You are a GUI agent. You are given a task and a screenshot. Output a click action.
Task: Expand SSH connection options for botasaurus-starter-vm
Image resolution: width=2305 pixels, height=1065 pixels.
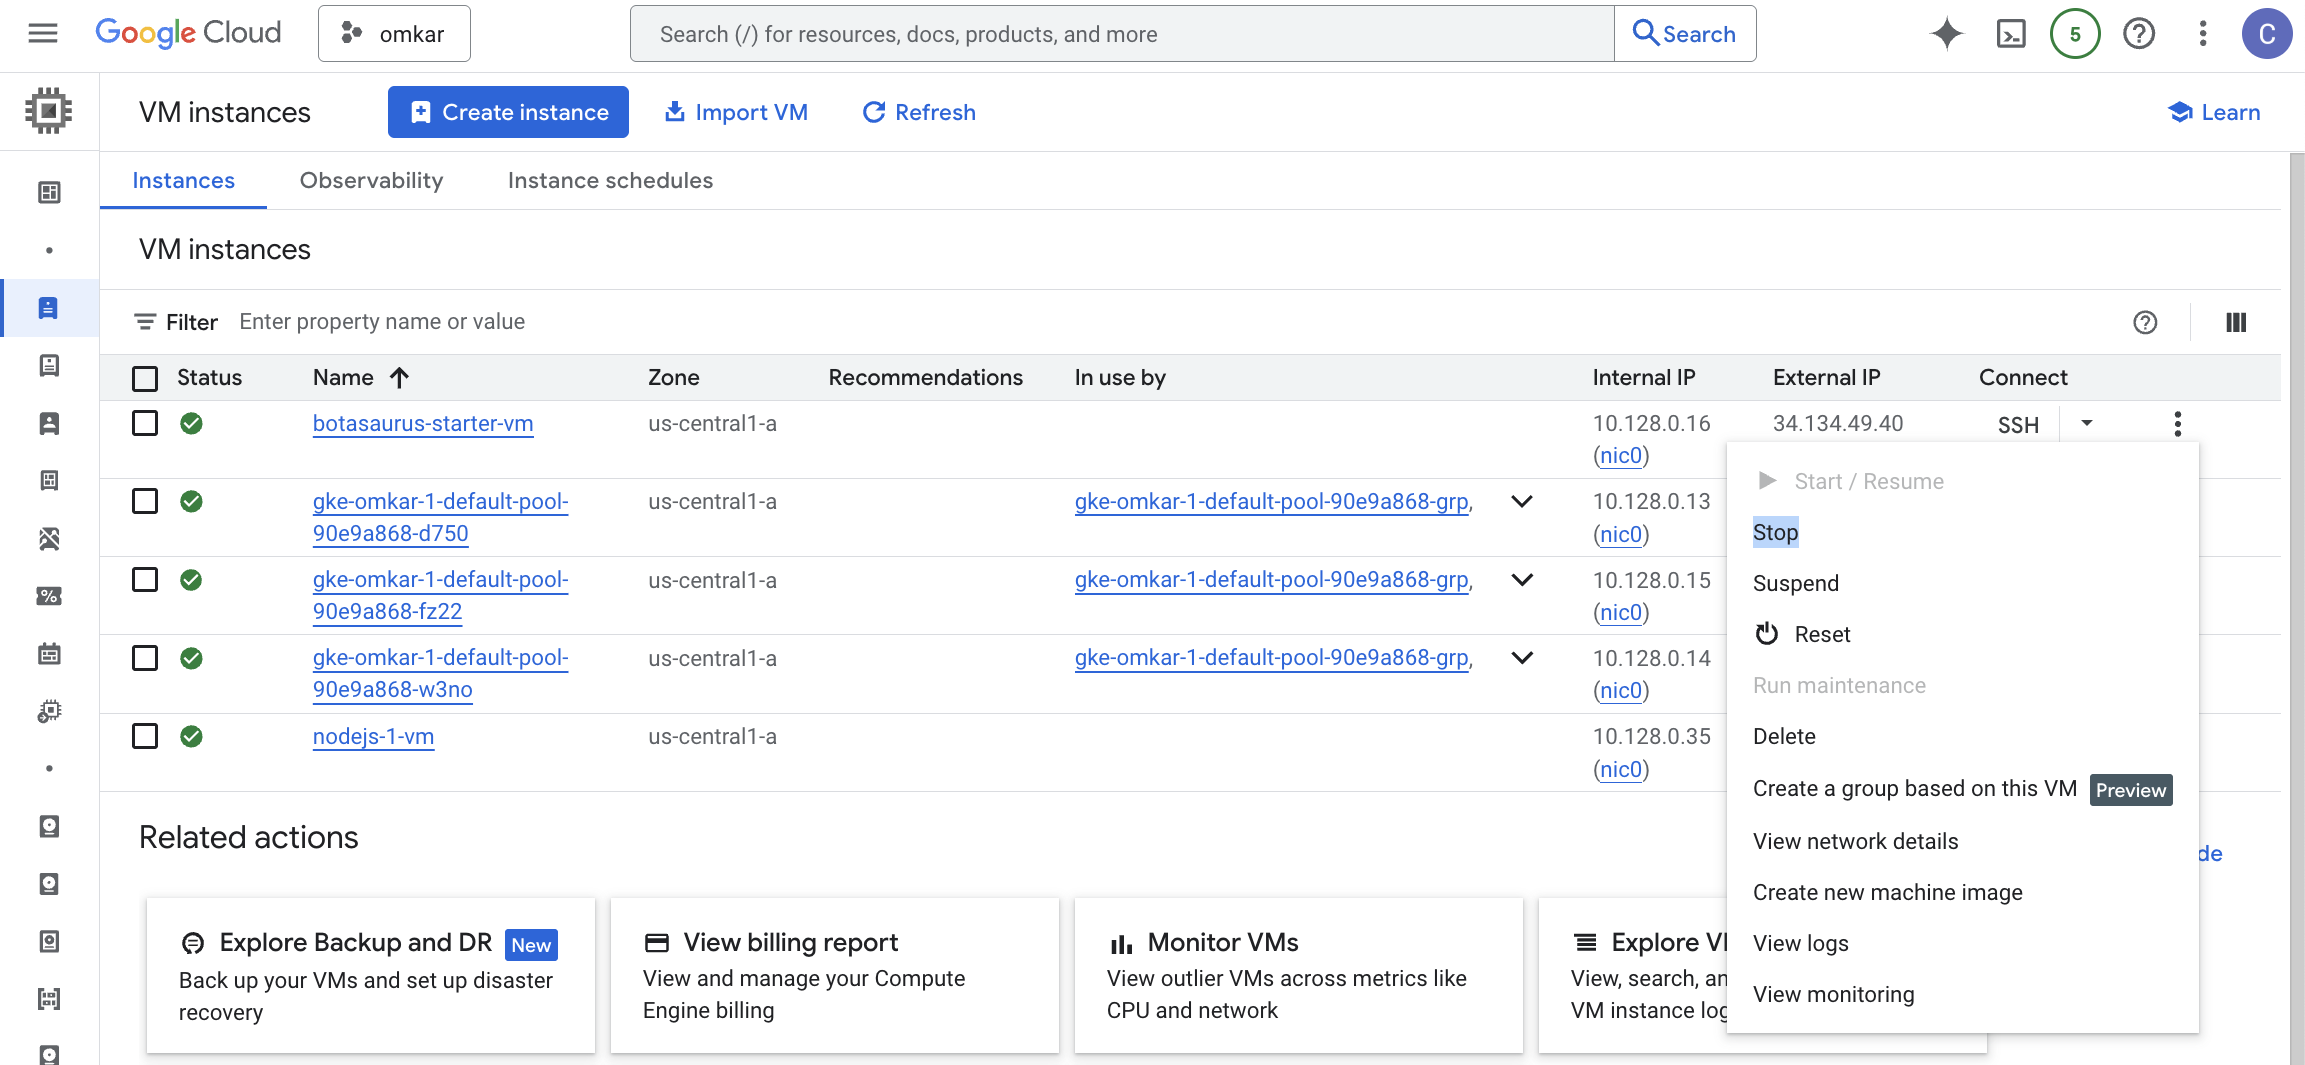(x=2087, y=424)
